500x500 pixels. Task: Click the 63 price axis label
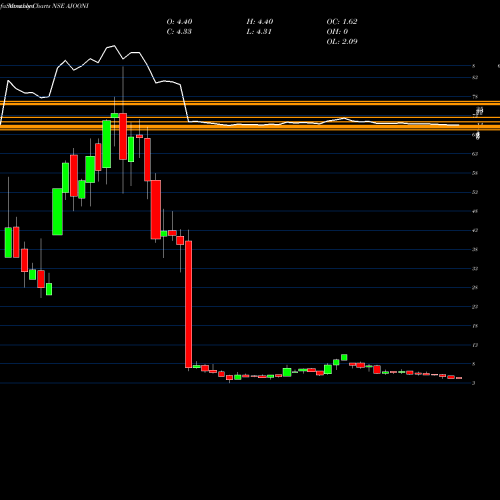(475, 154)
